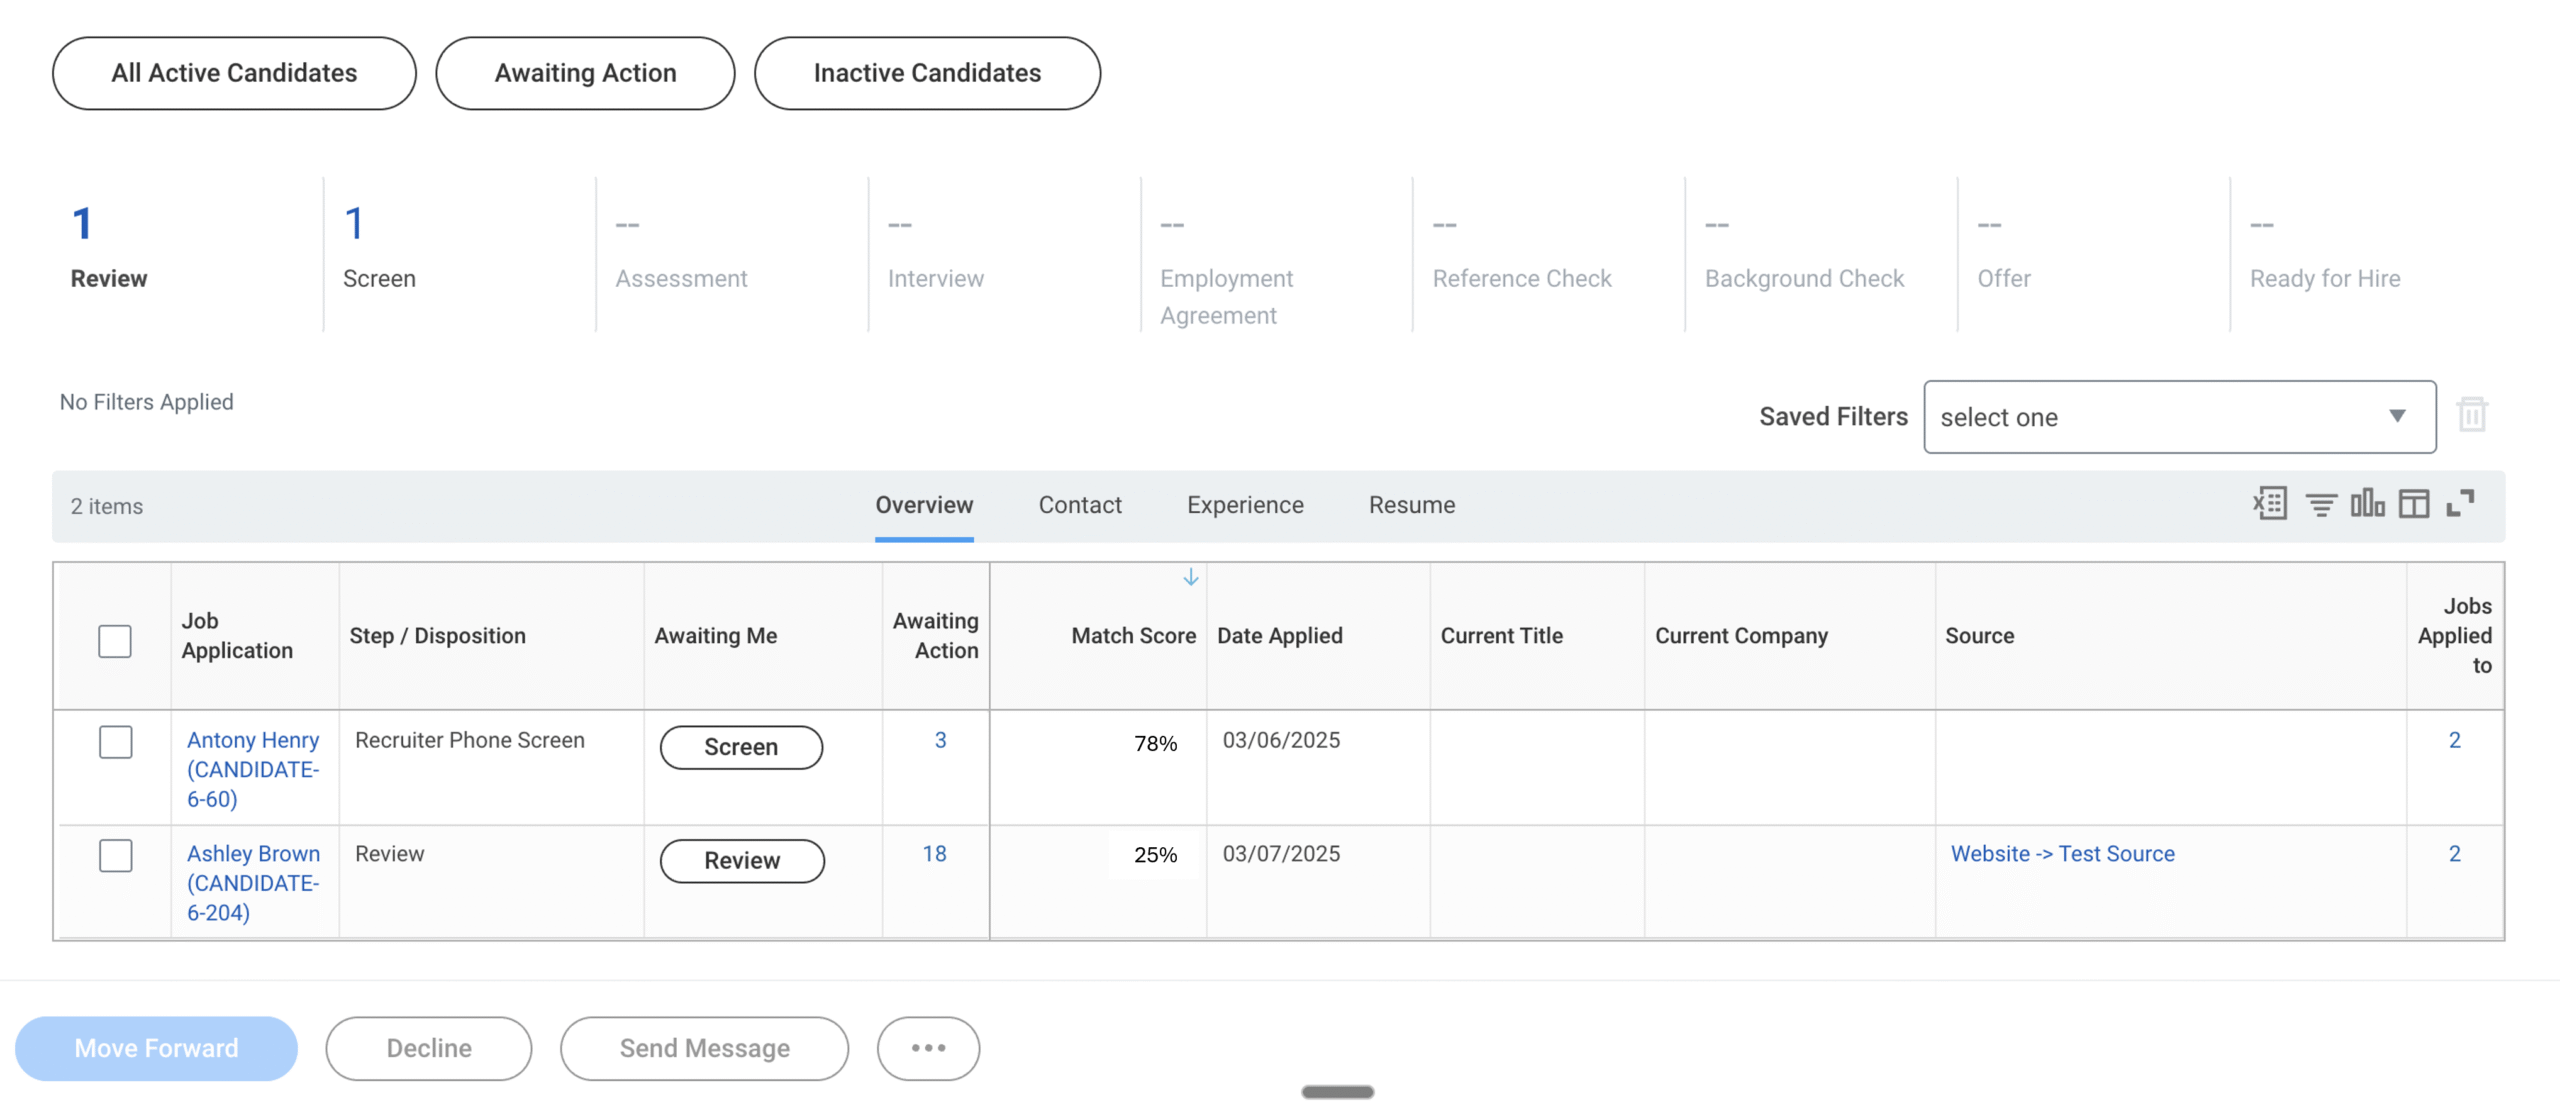Check the Ashley Brown row checkbox
This screenshot has width=2560, height=1107.
pos(115,855)
